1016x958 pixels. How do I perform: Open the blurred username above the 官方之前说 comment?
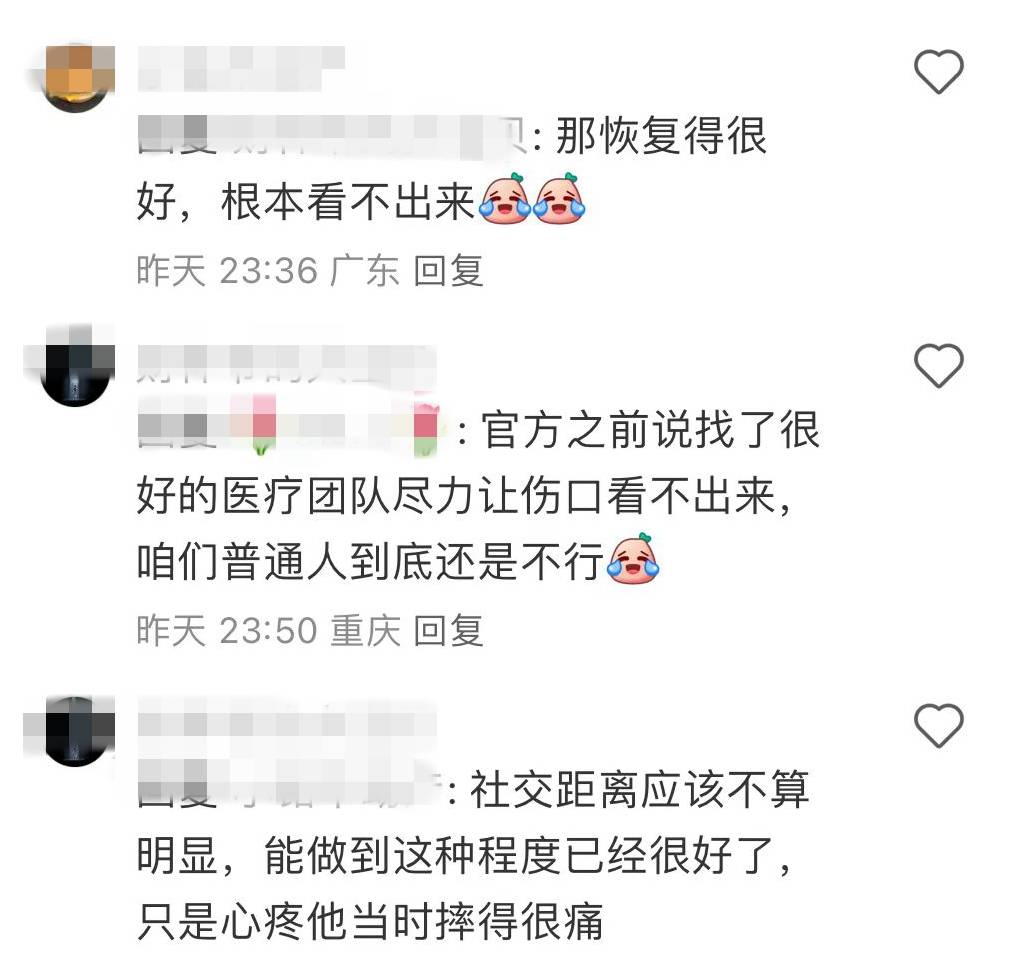pos(286,364)
